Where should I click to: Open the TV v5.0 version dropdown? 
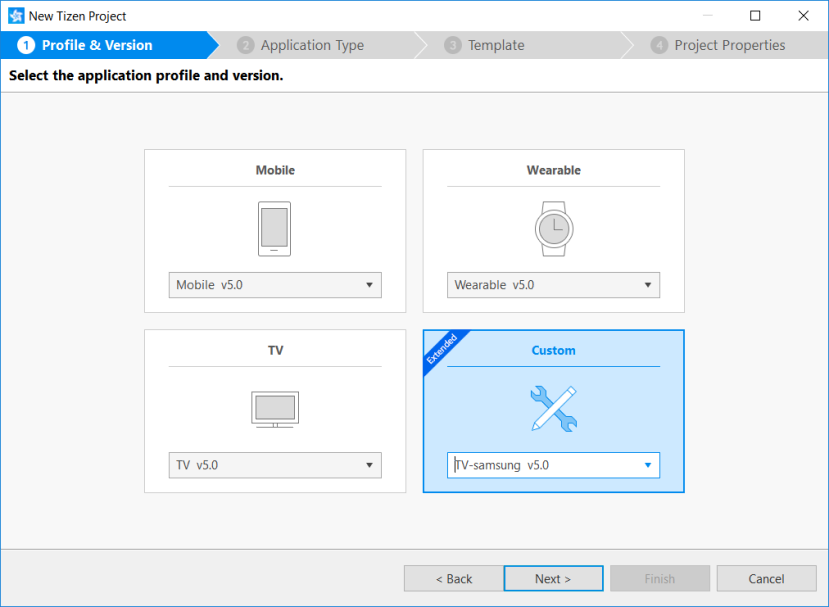pyautogui.click(x=370, y=465)
